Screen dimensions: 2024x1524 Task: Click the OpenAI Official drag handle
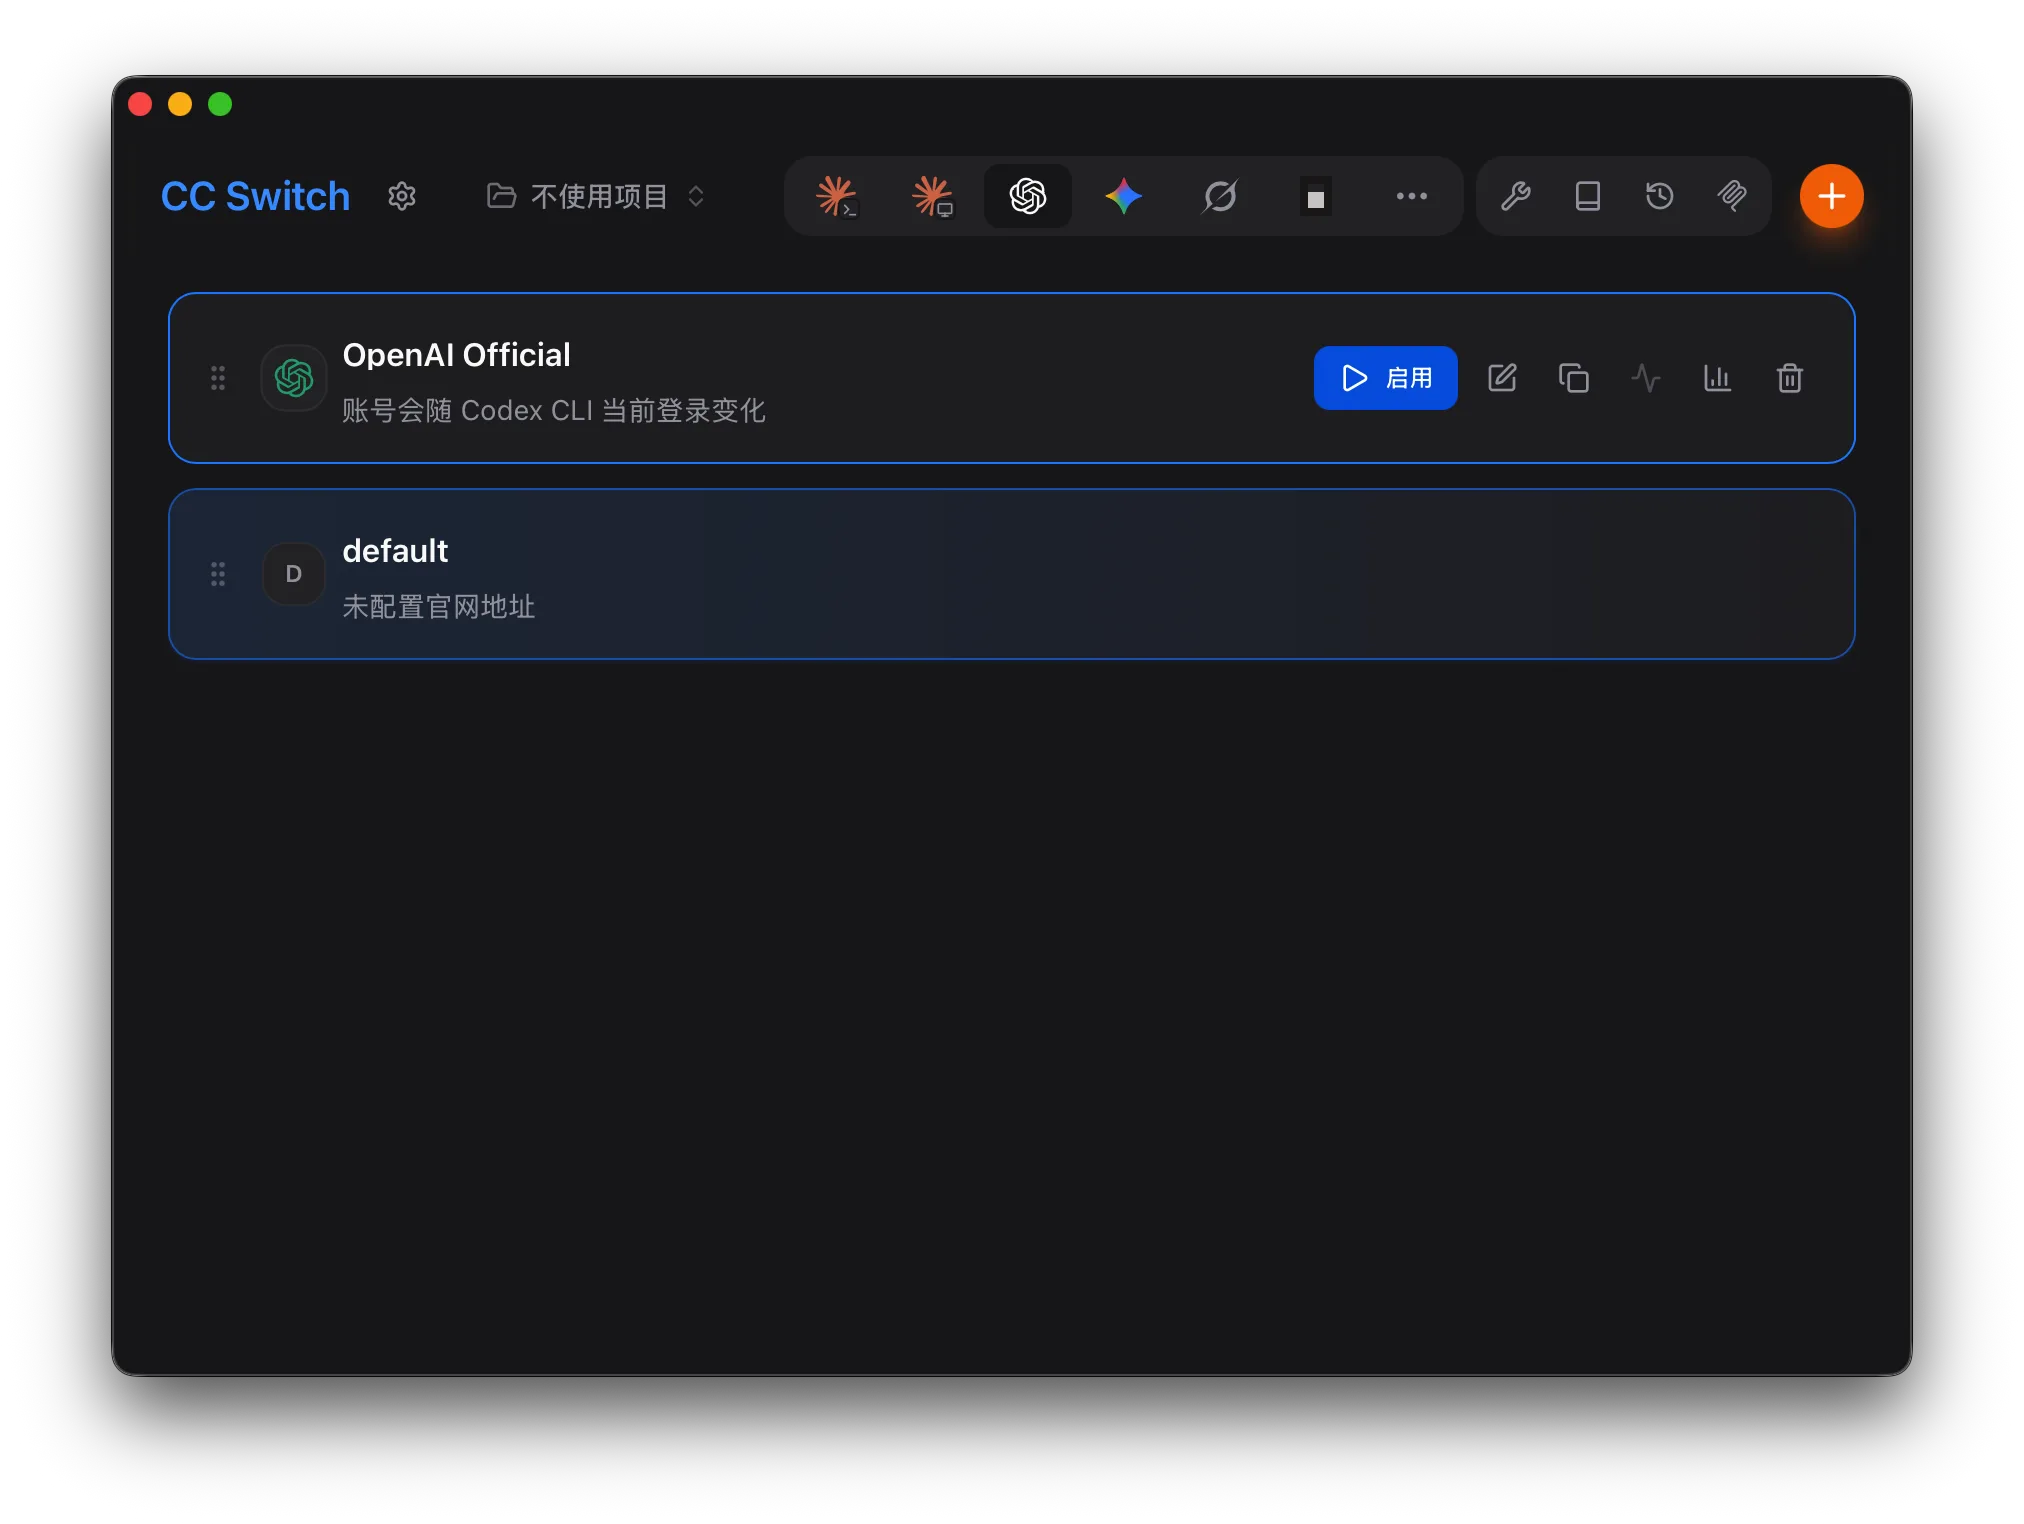click(x=218, y=378)
